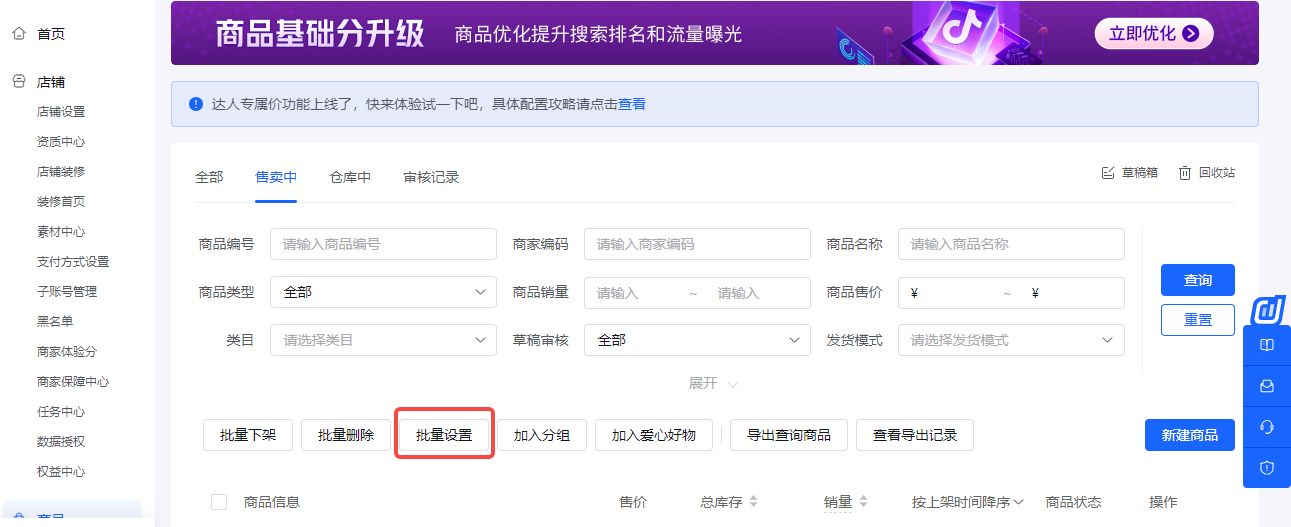Click the 批量设置 button
This screenshot has height=527, width=1291.
444,435
